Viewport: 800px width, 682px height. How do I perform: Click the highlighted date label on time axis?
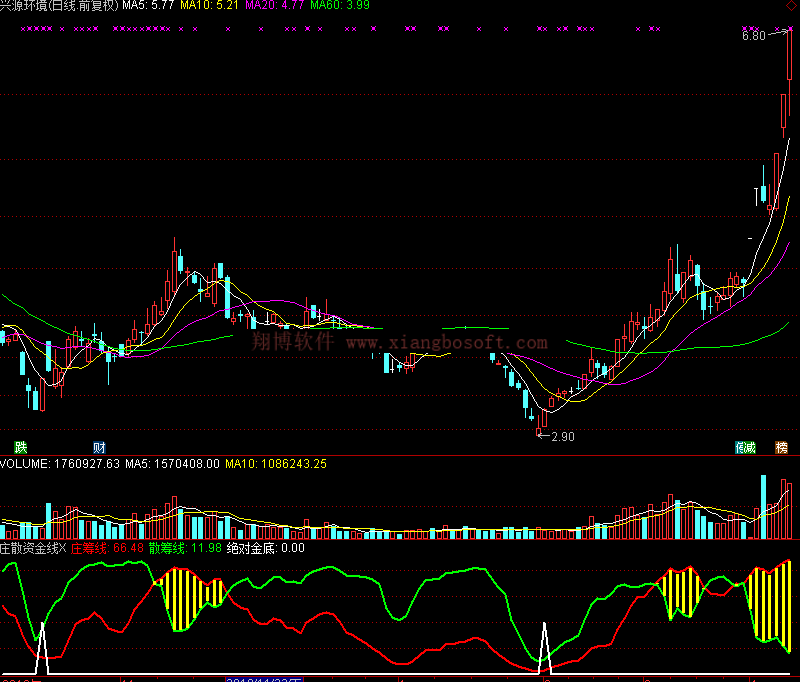click(x=264, y=679)
